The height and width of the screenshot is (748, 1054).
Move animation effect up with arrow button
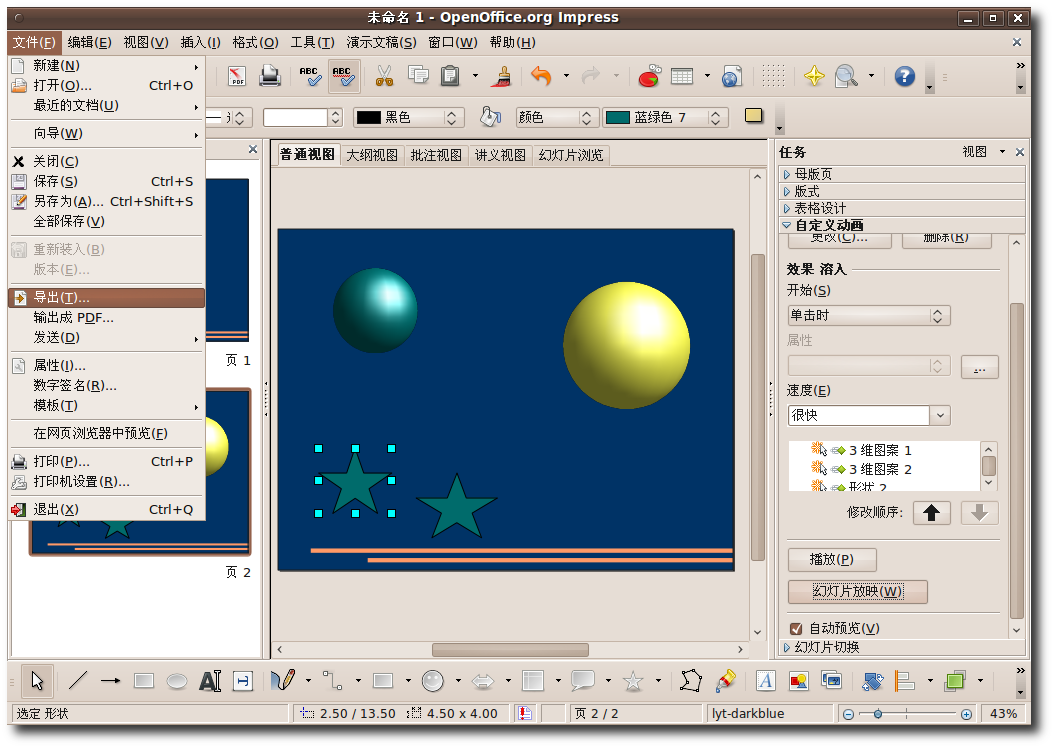(931, 513)
